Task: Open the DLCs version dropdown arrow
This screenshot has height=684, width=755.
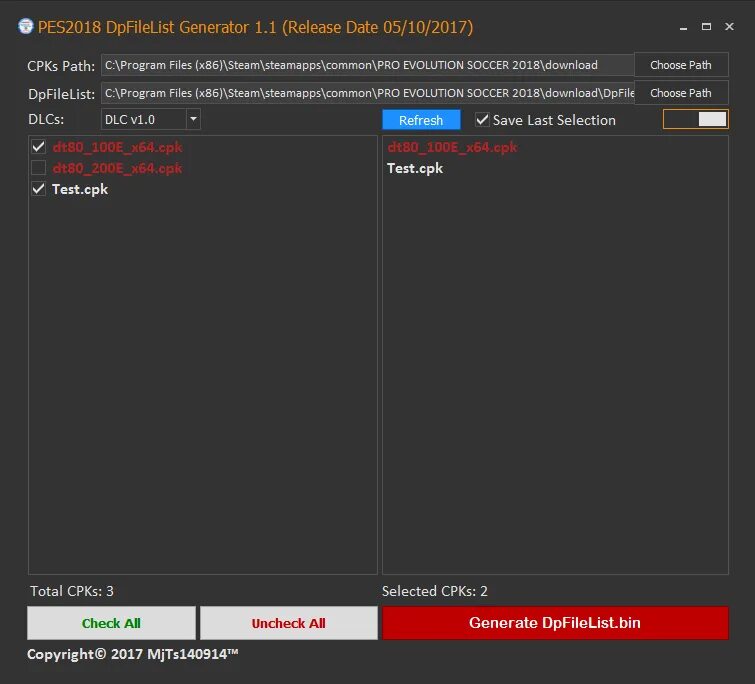Action: point(193,119)
